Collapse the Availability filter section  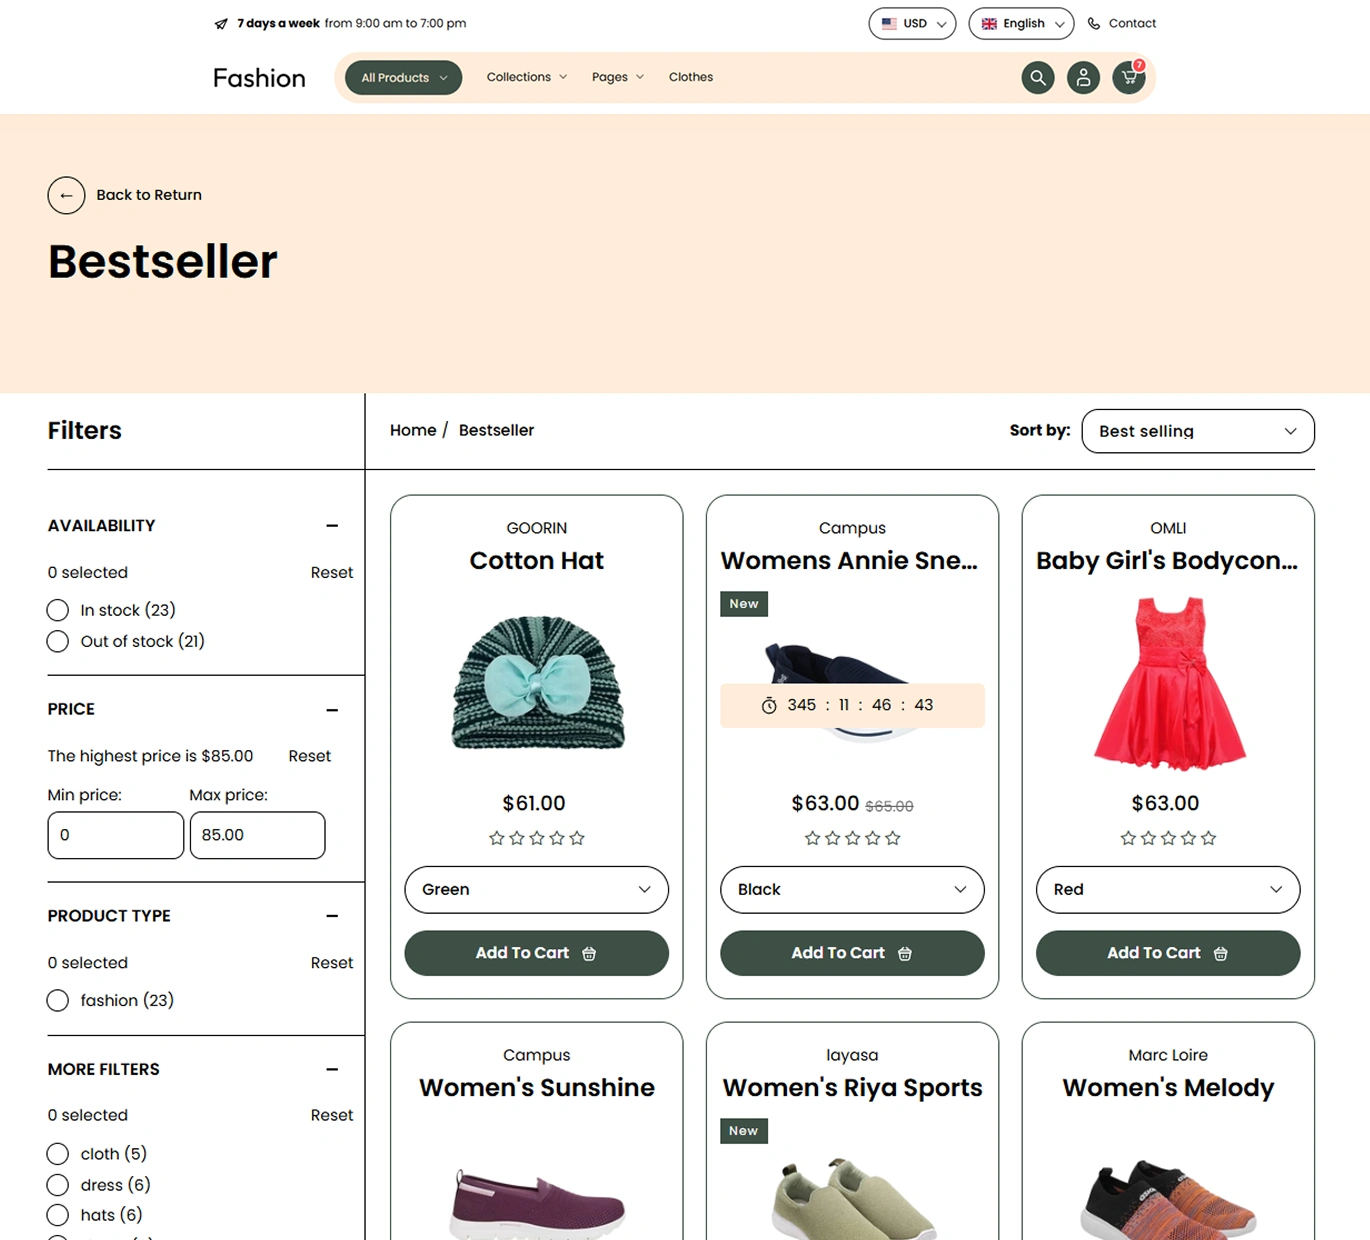pyautogui.click(x=332, y=526)
